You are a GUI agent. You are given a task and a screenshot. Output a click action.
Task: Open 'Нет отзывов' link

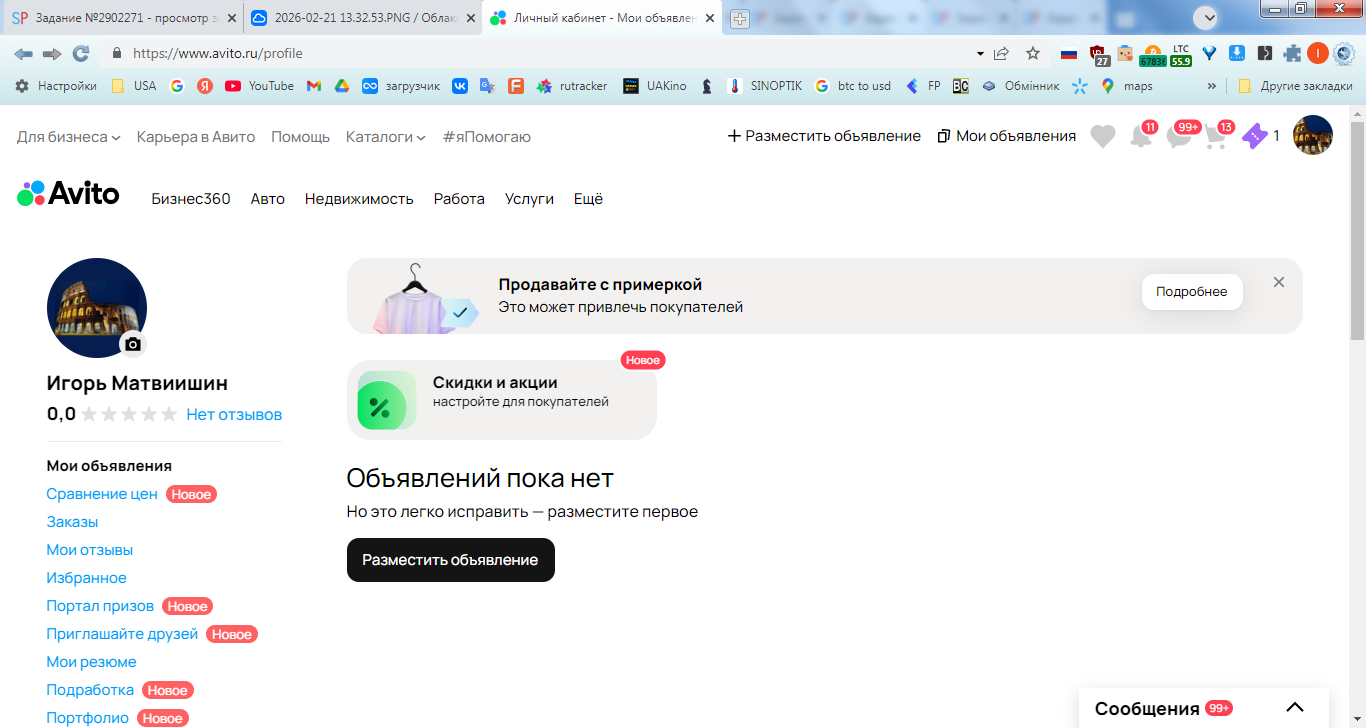tap(234, 414)
